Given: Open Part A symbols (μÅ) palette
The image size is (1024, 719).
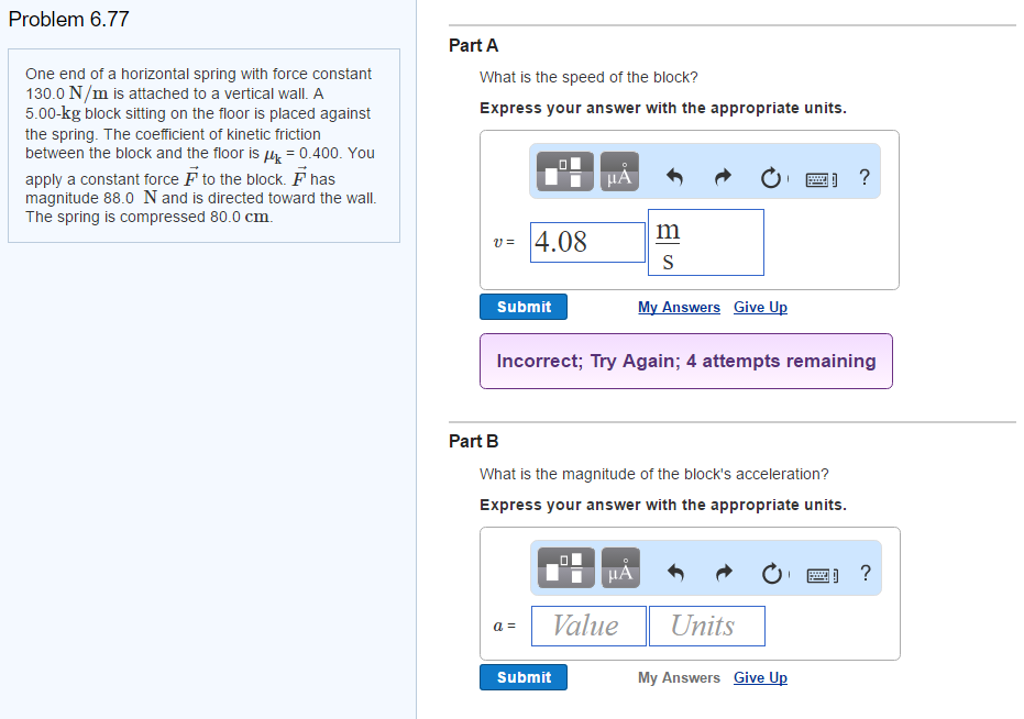Looking at the screenshot, I should pos(617,177).
